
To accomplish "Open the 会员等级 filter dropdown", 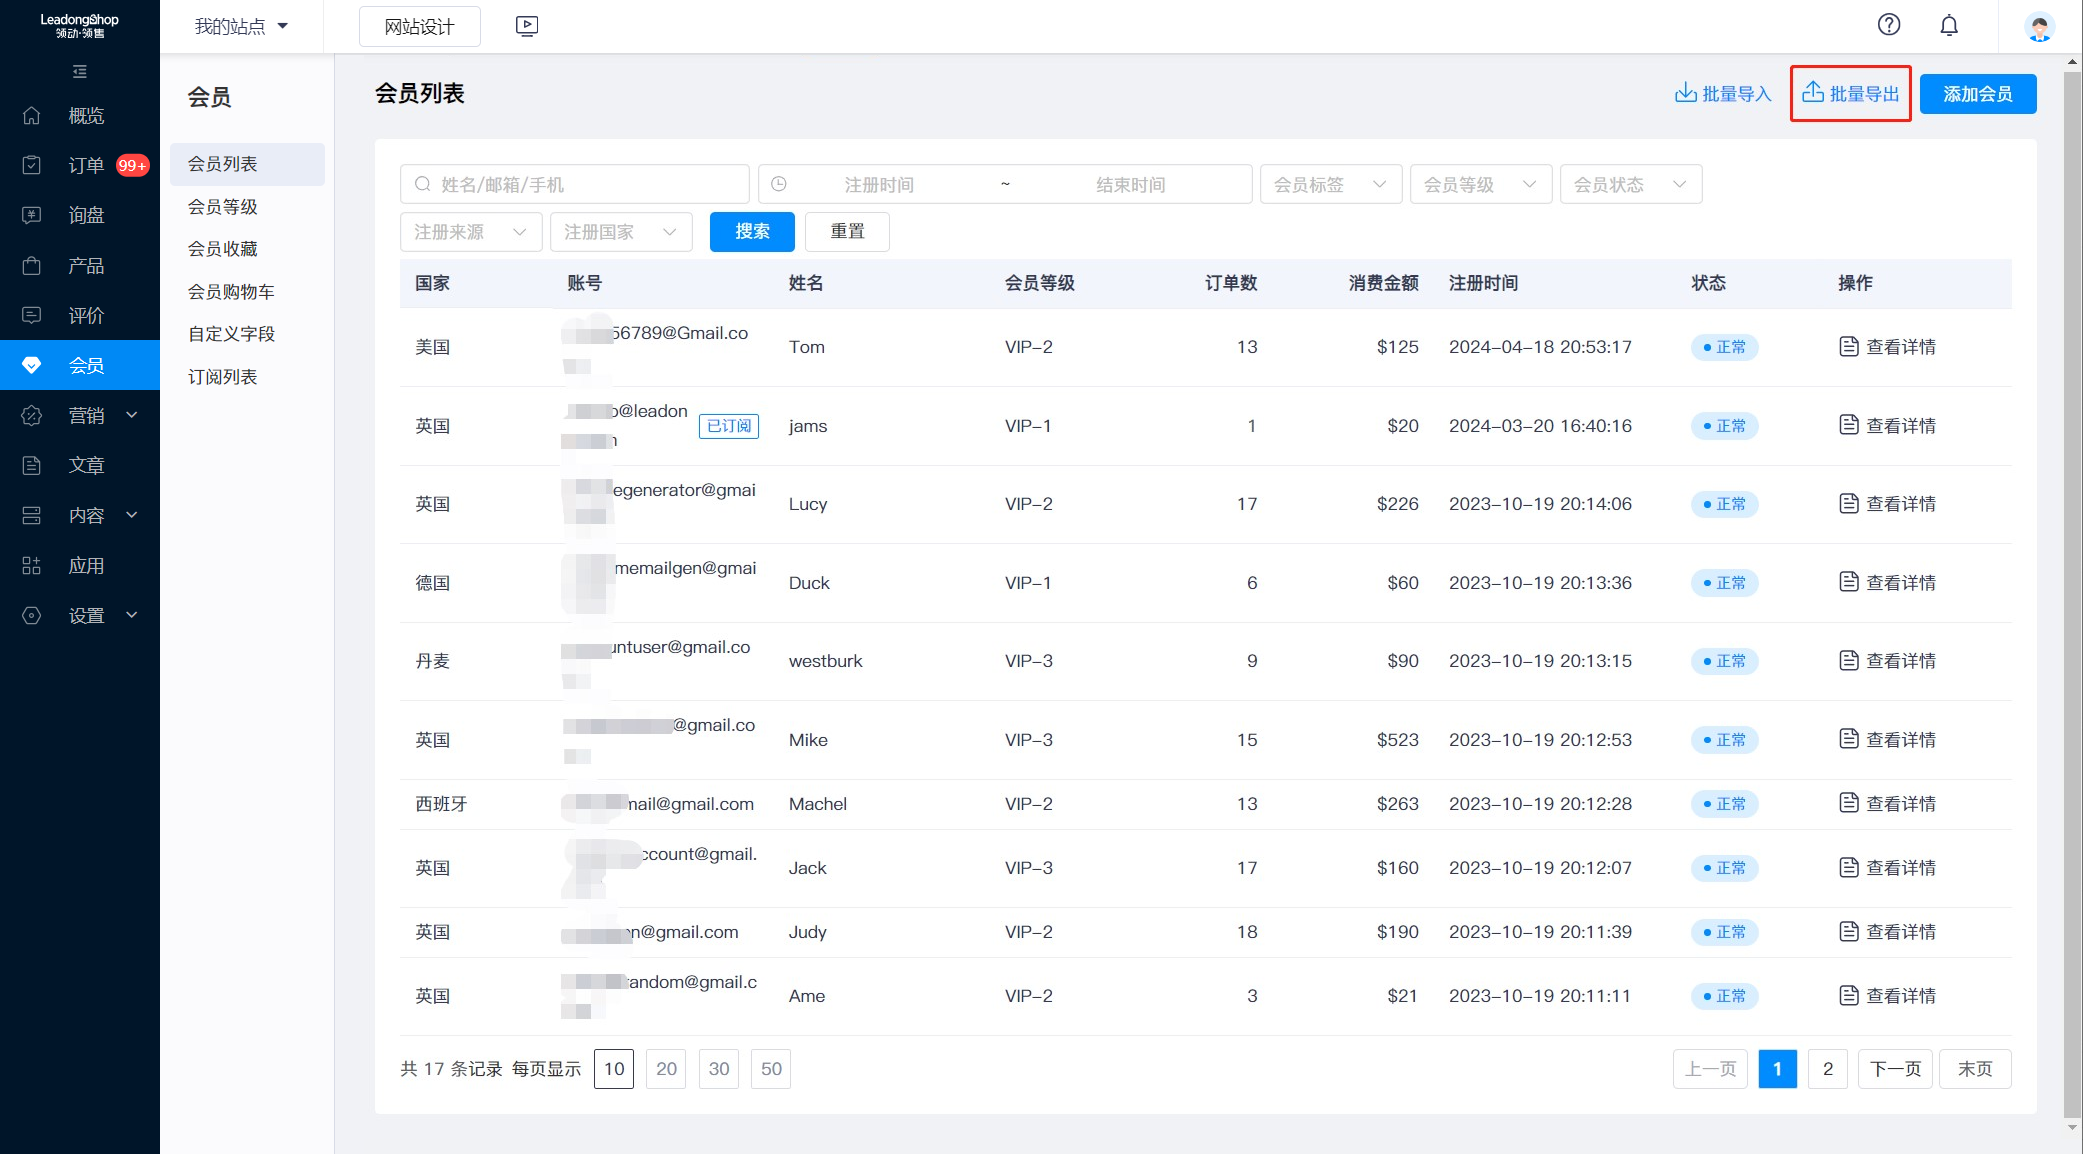I will (x=1480, y=185).
